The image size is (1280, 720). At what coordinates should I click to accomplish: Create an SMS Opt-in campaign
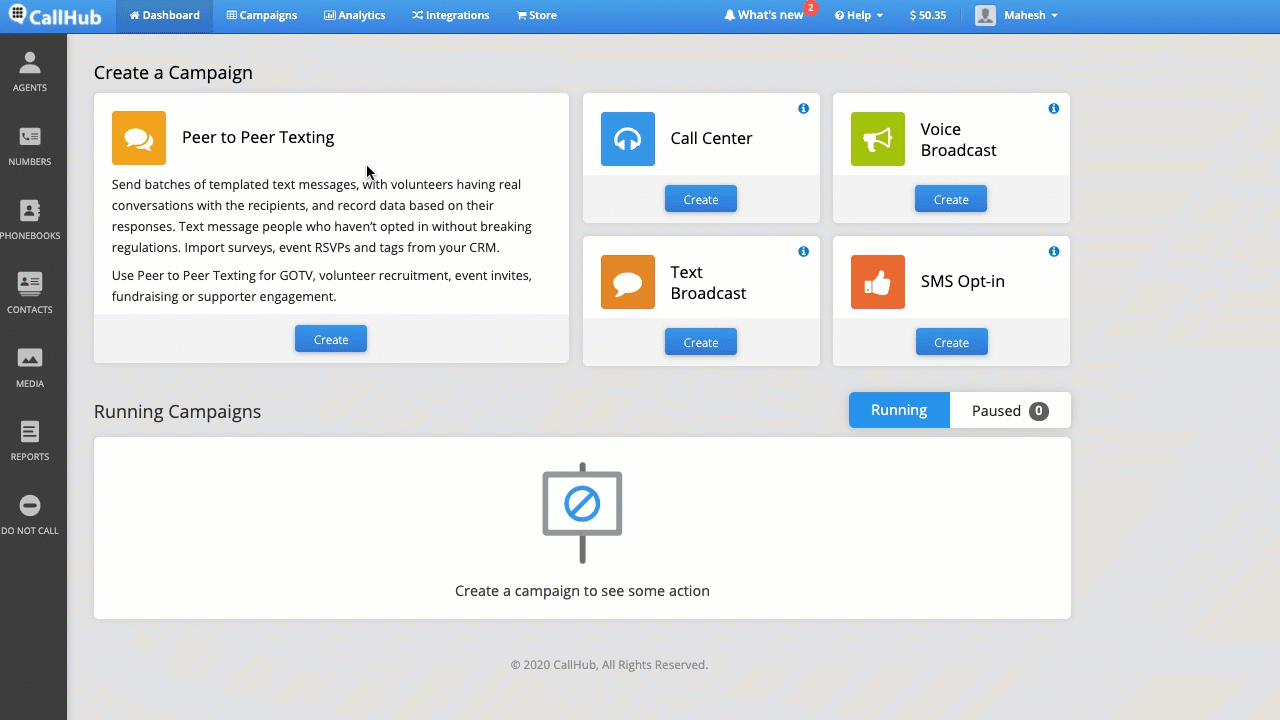click(952, 342)
